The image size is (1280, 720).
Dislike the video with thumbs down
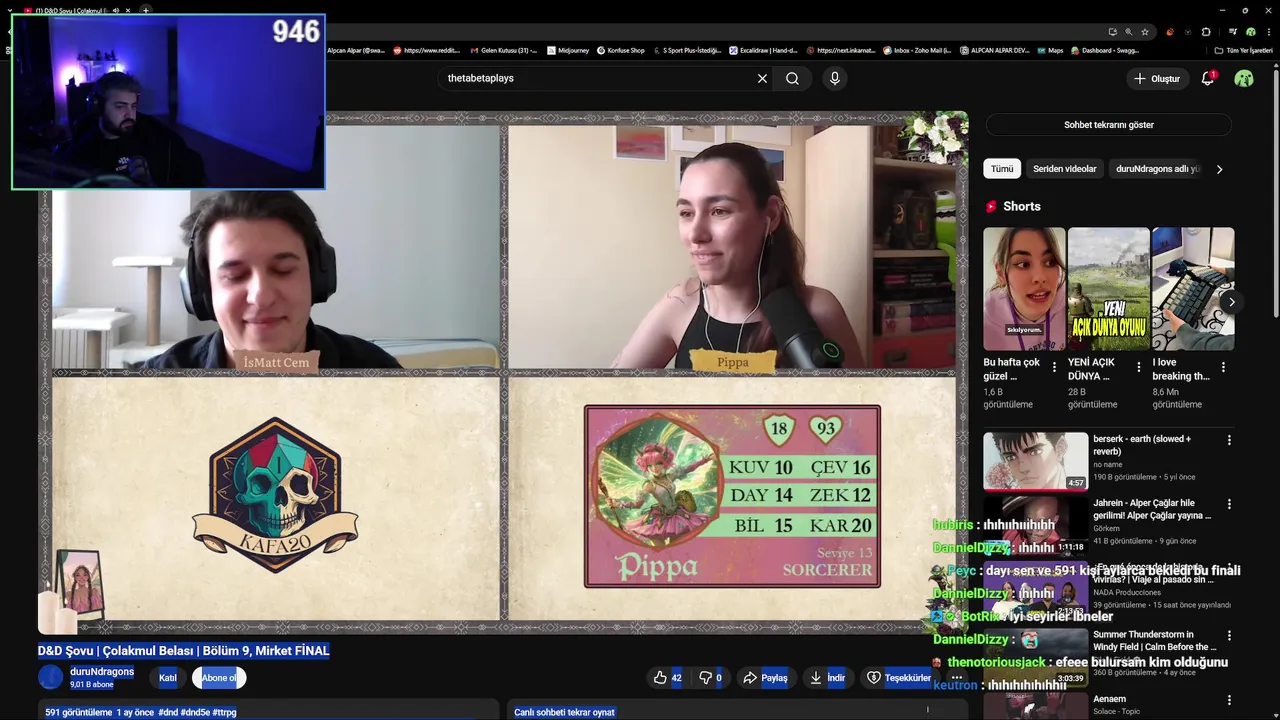pyautogui.click(x=710, y=678)
